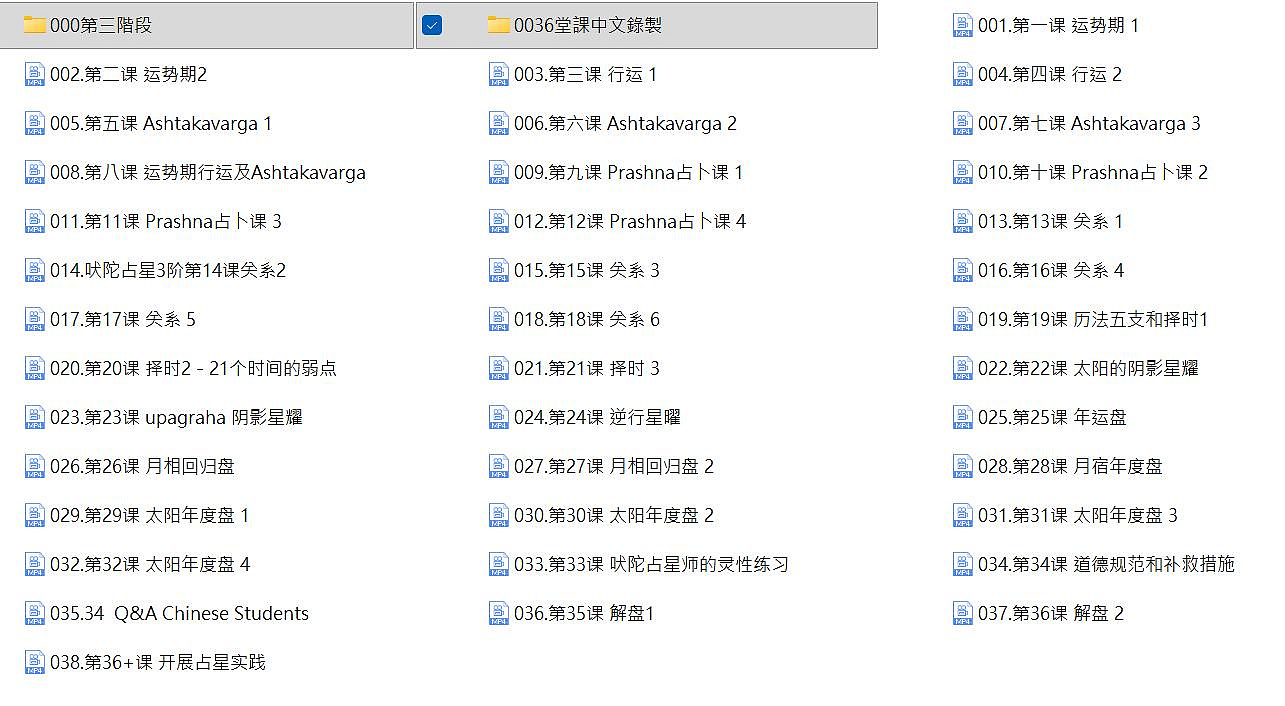This screenshot has height=706, width=1285.
Task: Click file name 016.第16课 关系 4
Action: 1051,270
